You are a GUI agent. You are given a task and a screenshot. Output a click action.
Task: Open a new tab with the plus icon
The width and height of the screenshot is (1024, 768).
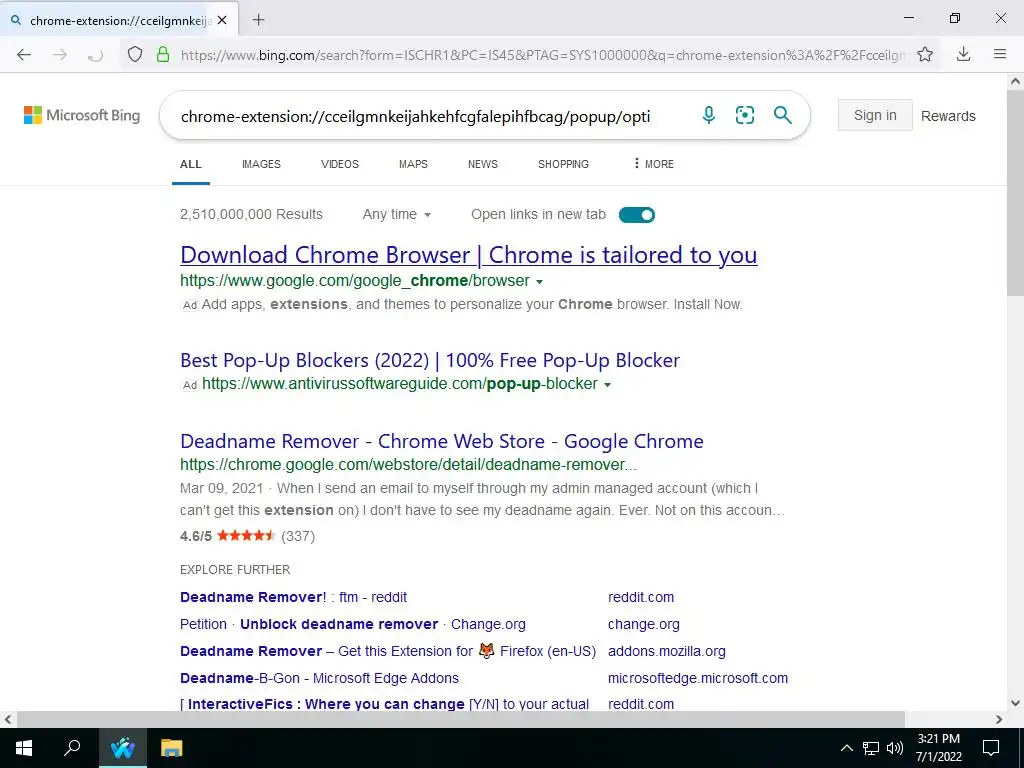click(259, 20)
